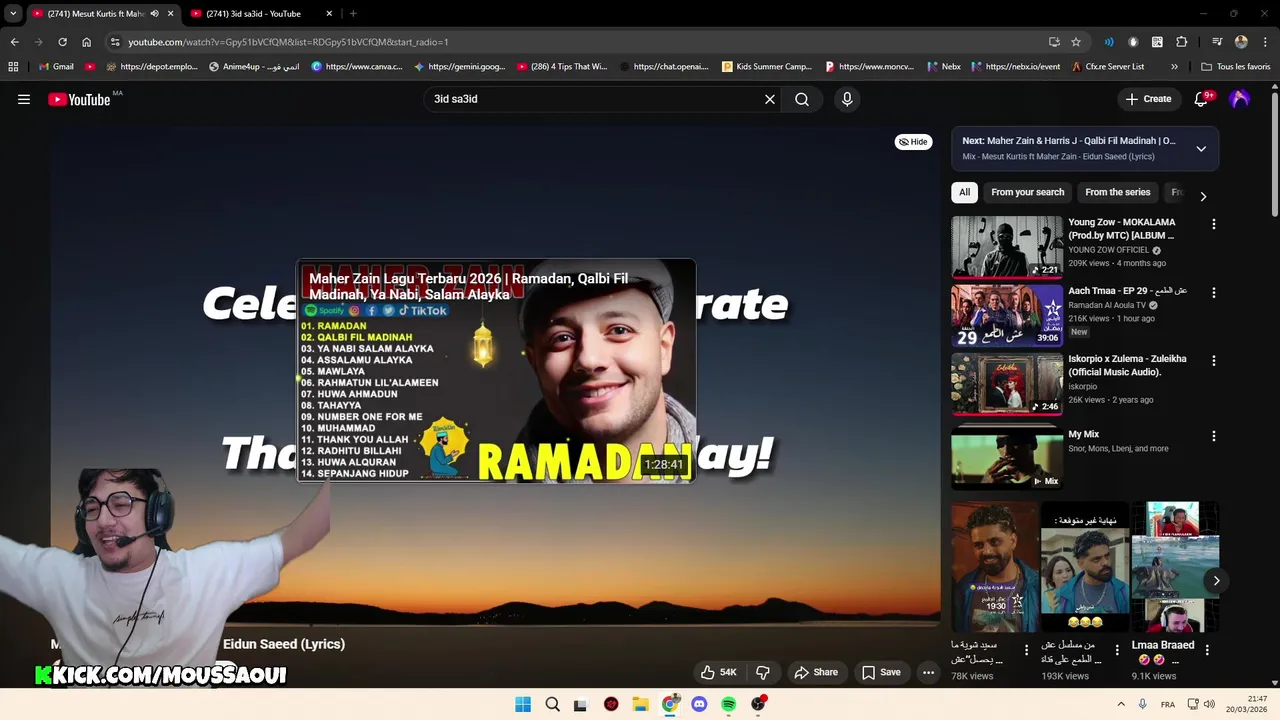
Task: Open the Tous les favoris folder
Action: coord(1236,67)
